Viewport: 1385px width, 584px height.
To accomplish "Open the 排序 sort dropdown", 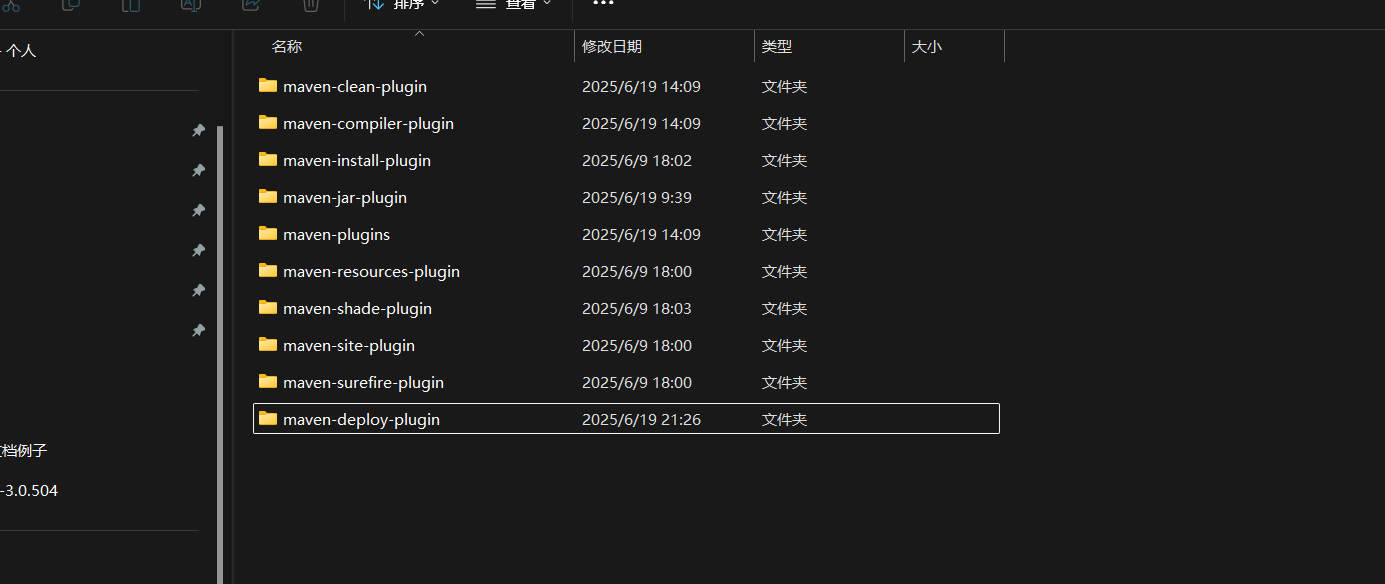I will tap(404, 5).
